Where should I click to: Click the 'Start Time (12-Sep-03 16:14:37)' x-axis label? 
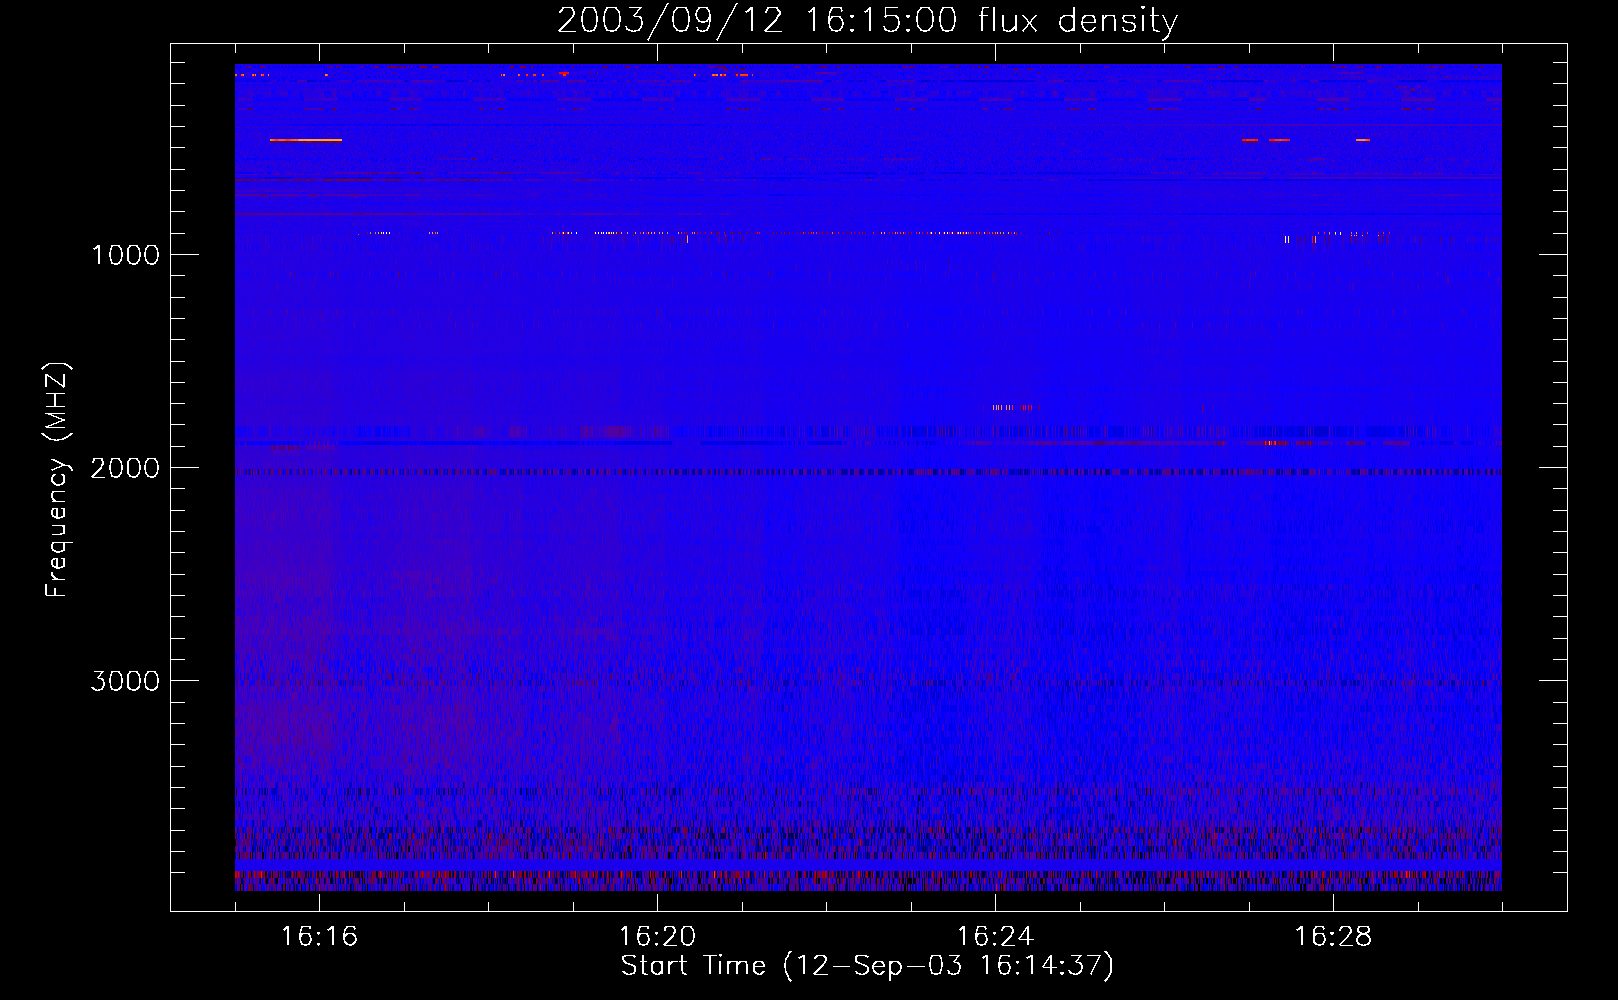pyautogui.click(x=867, y=966)
